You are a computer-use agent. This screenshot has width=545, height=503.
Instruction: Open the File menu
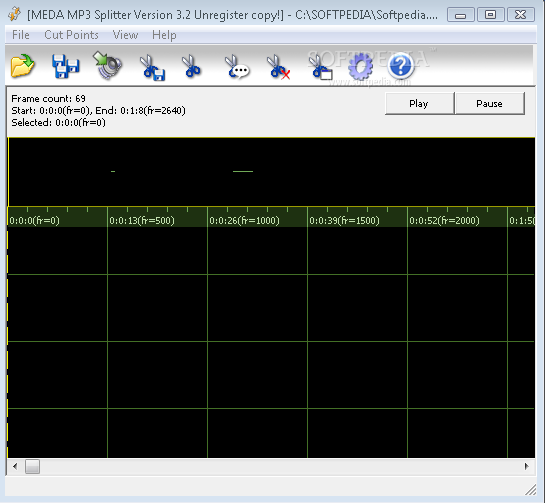point(21,35)
